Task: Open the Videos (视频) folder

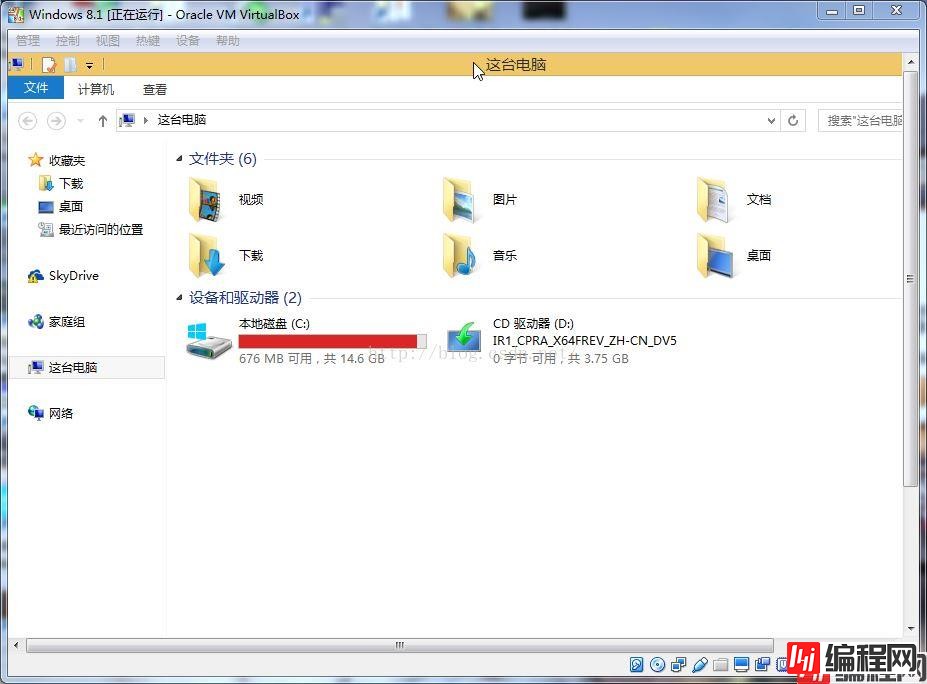Action: coord(207,200)
